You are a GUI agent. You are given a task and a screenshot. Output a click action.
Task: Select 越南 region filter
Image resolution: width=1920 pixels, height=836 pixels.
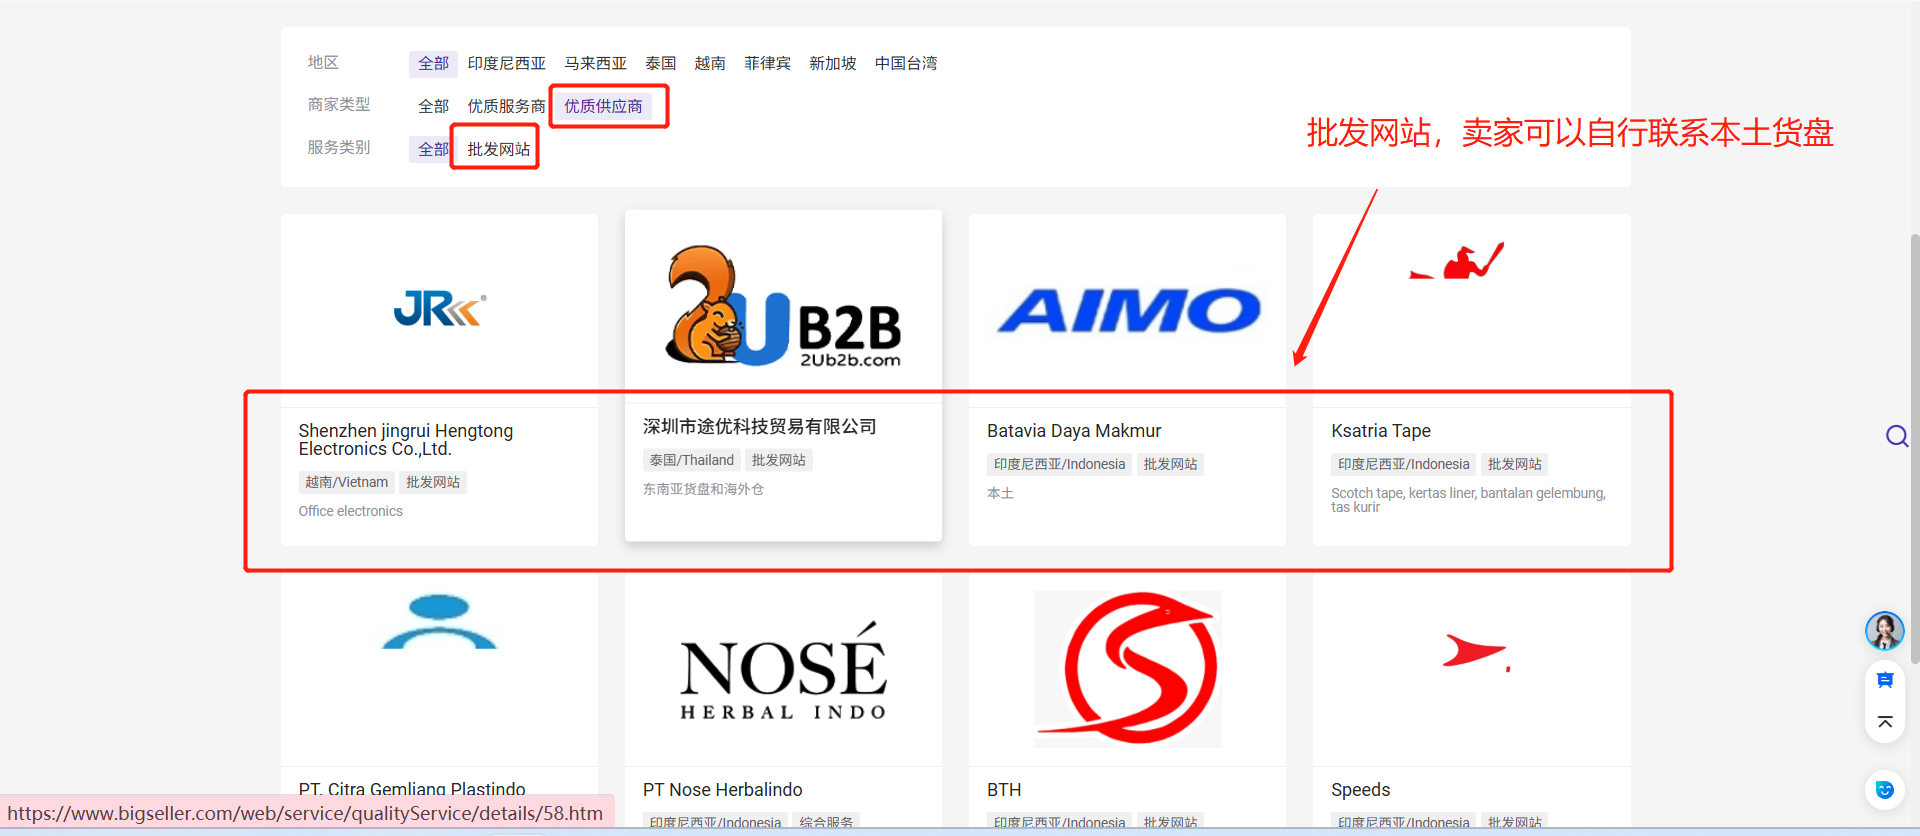pyautogui.click(x=709, y=63)
